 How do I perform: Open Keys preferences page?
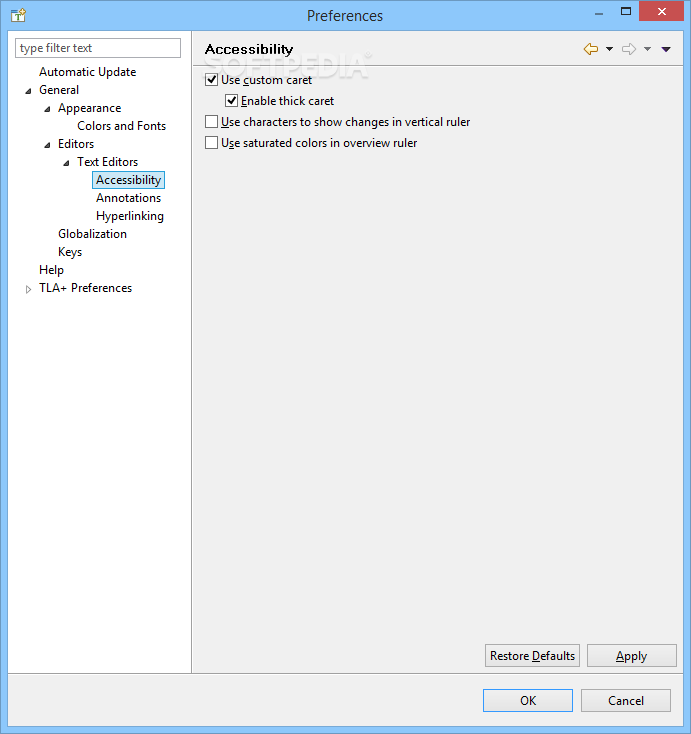[x=70, y=252]
